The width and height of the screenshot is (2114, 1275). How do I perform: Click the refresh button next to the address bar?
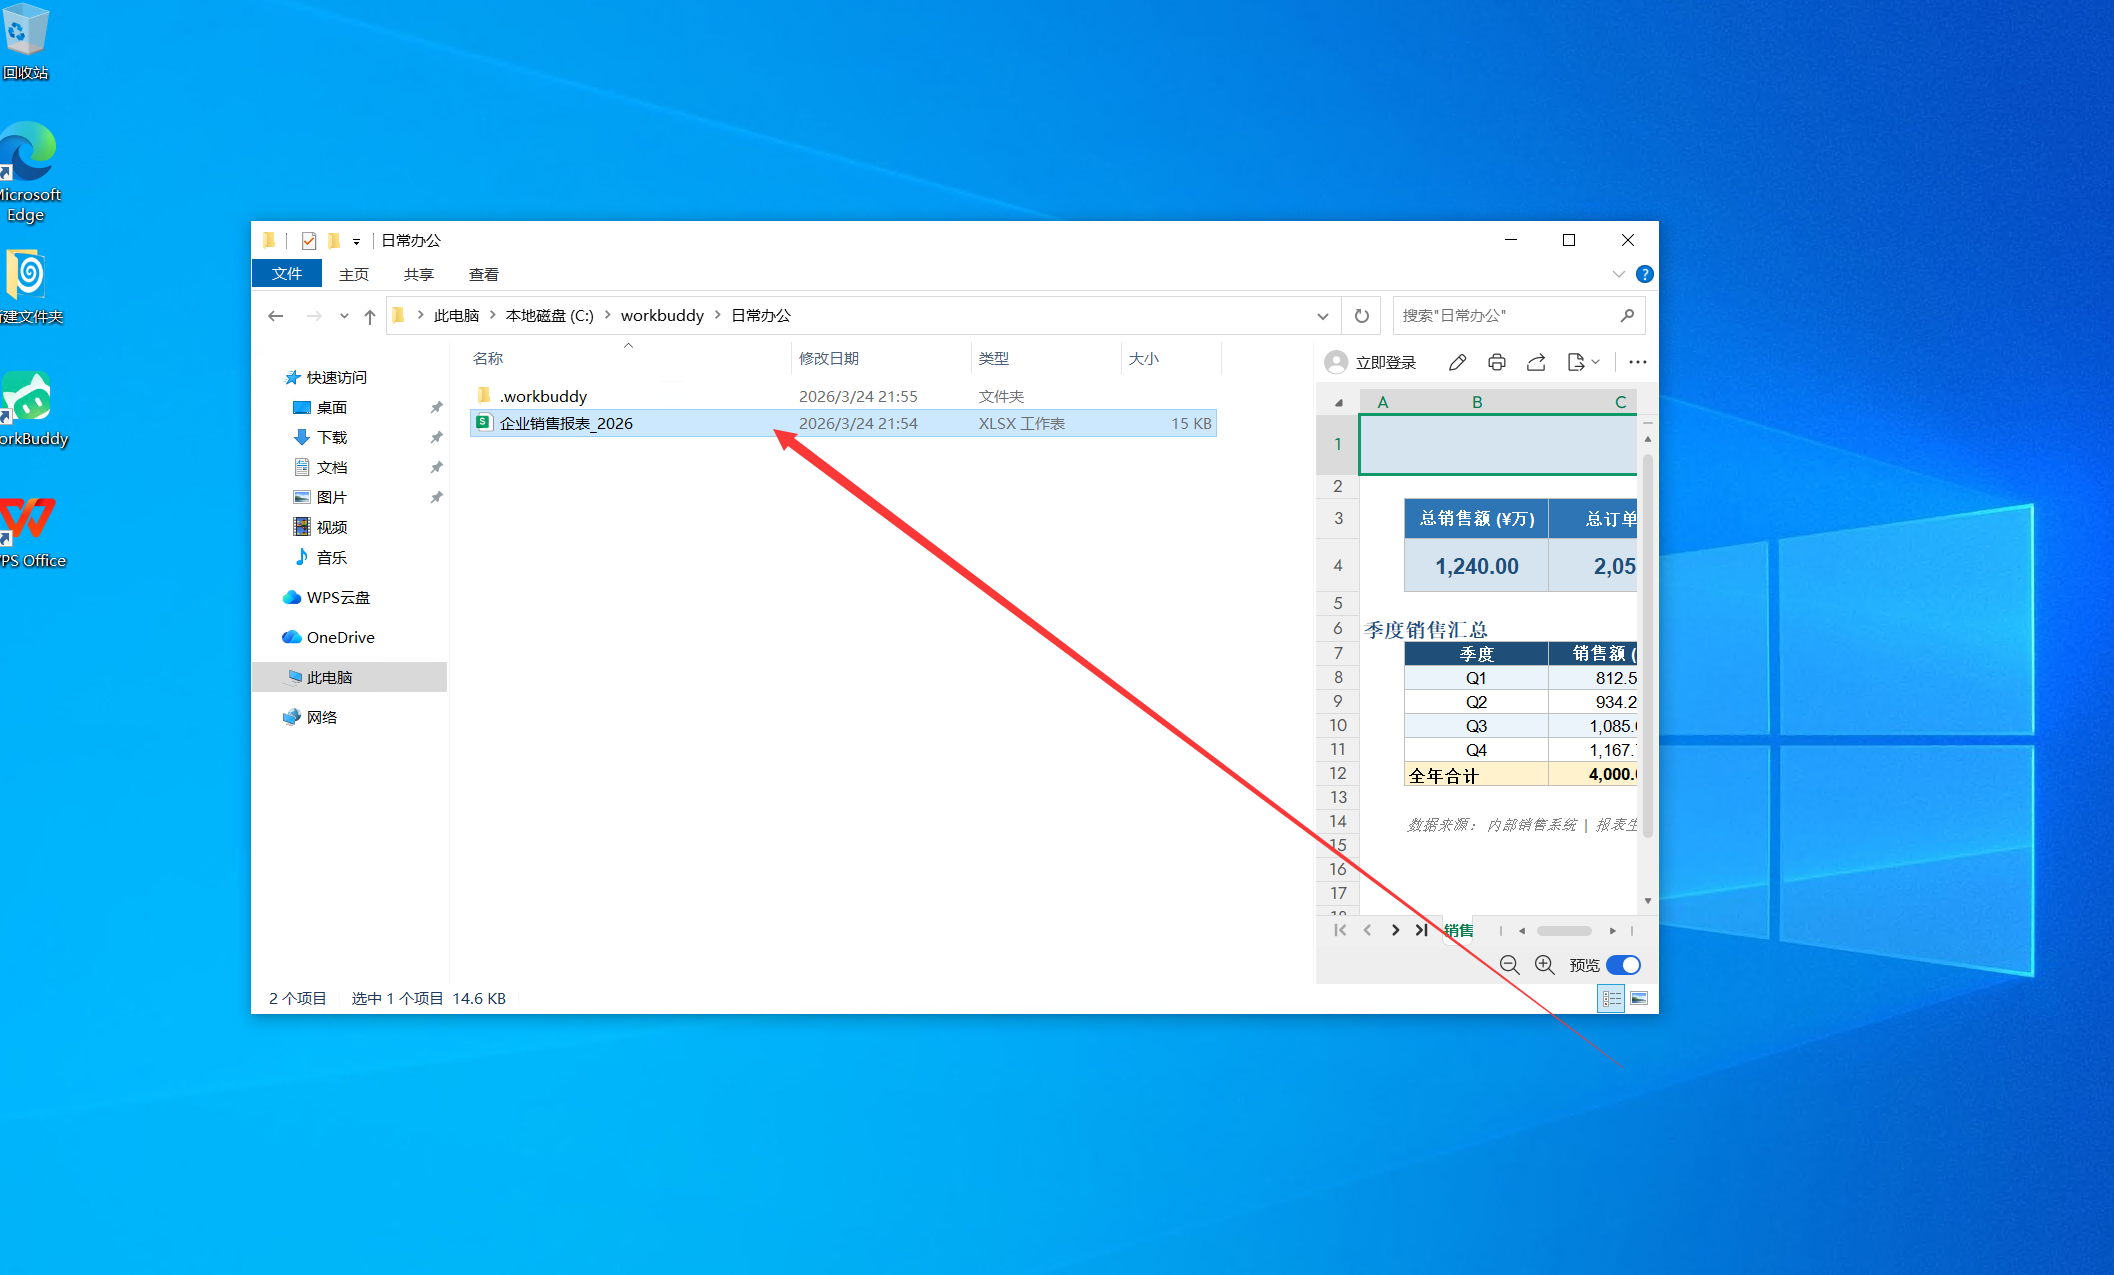[1361, 316]
